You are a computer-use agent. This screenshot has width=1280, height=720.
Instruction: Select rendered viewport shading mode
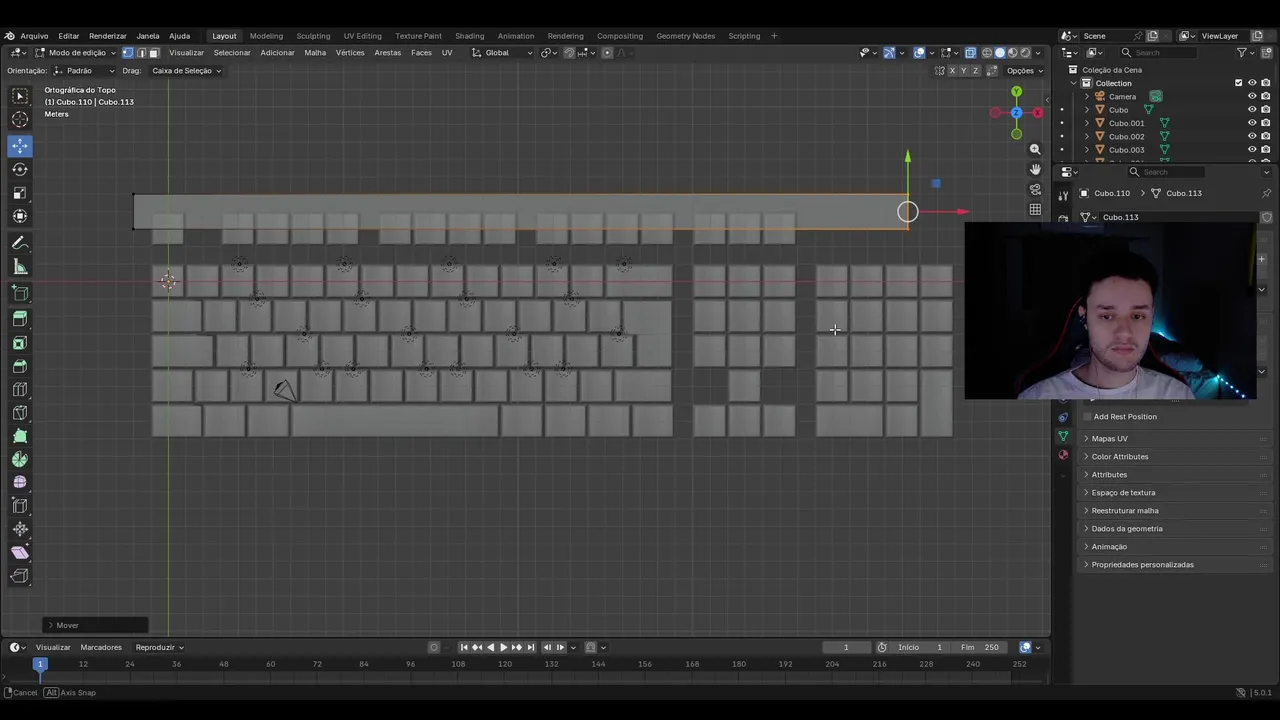pos(1024,53)
